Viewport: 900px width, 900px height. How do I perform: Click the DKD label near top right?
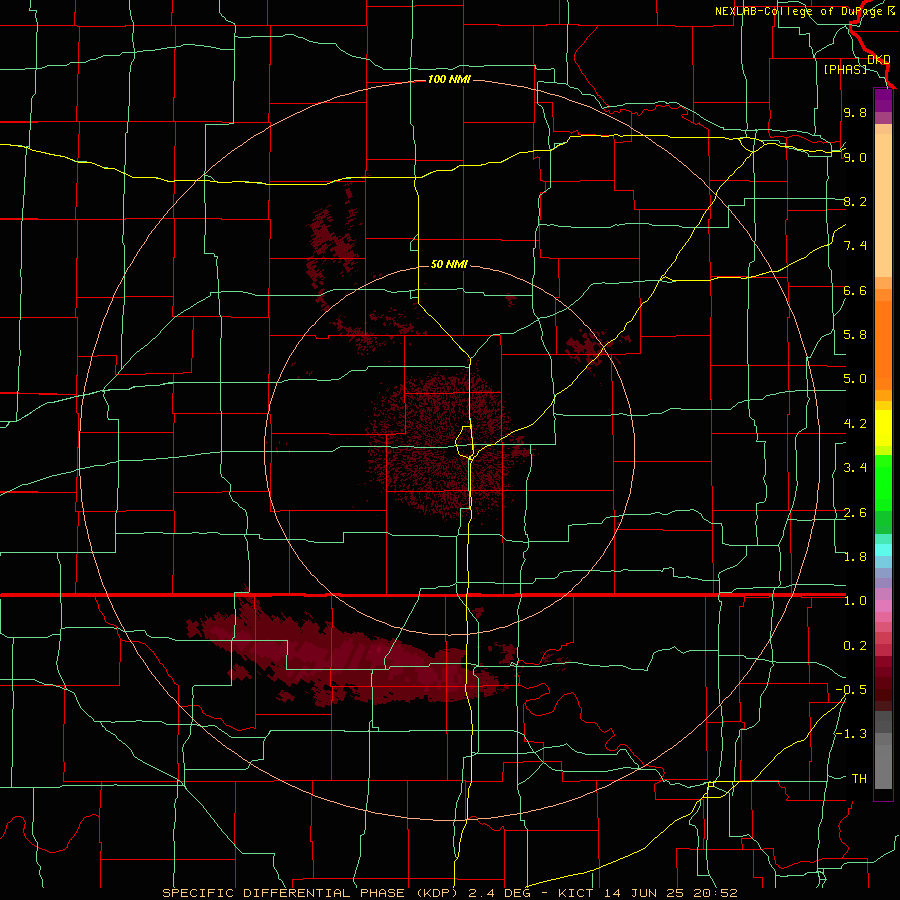(x=879, y=59)
